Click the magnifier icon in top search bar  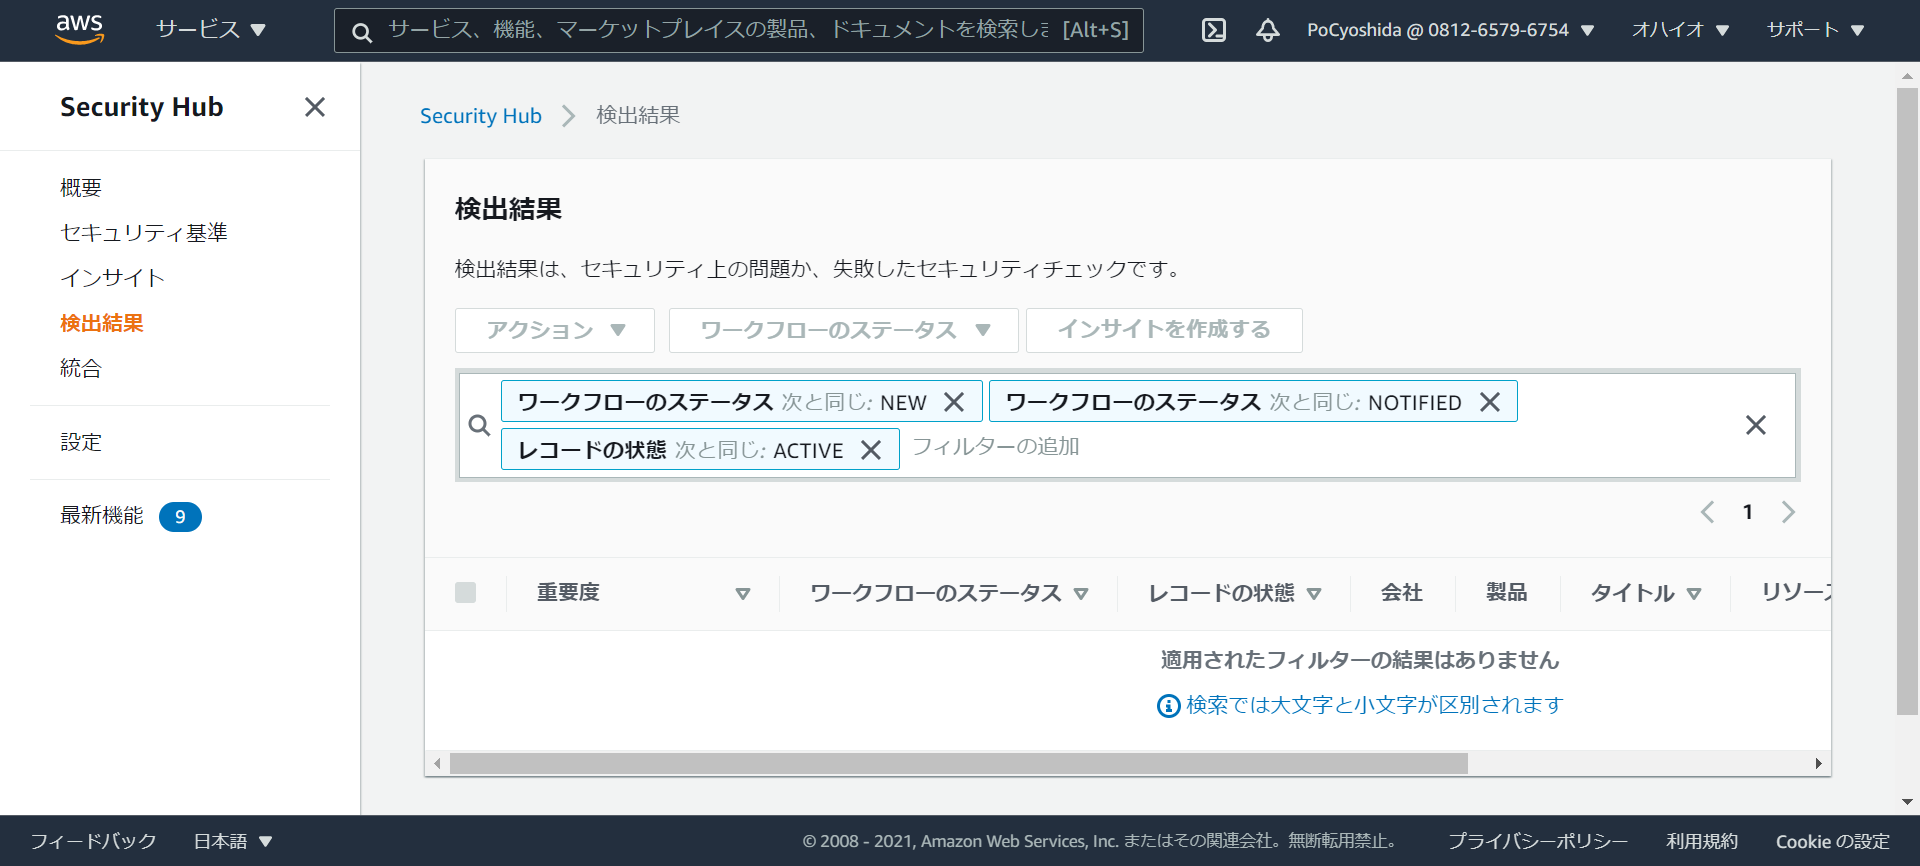click(x=362, y=32)
